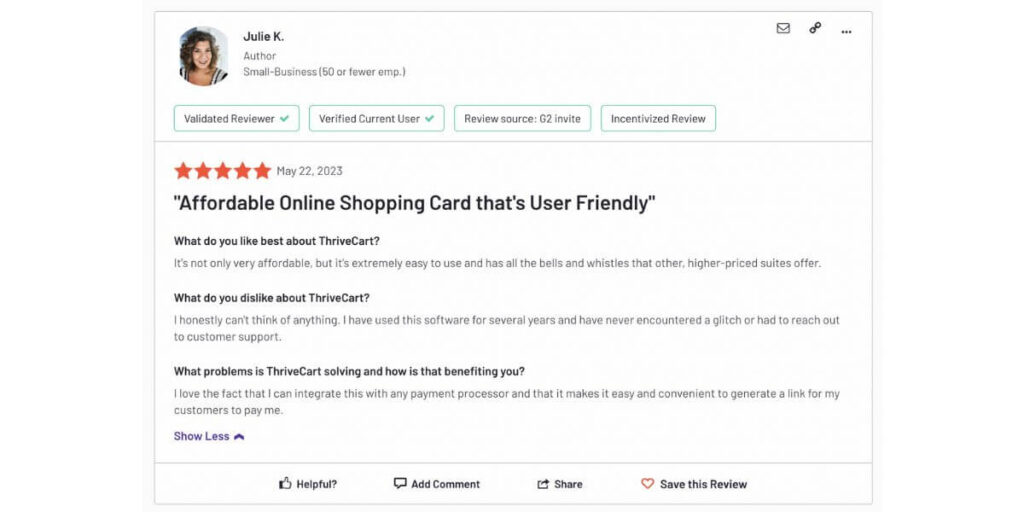Click the heart Save this Review icon
Image resolution: width=1024 pixels, height=512 pixels.
pyautogui.click(x=647, y=484)
